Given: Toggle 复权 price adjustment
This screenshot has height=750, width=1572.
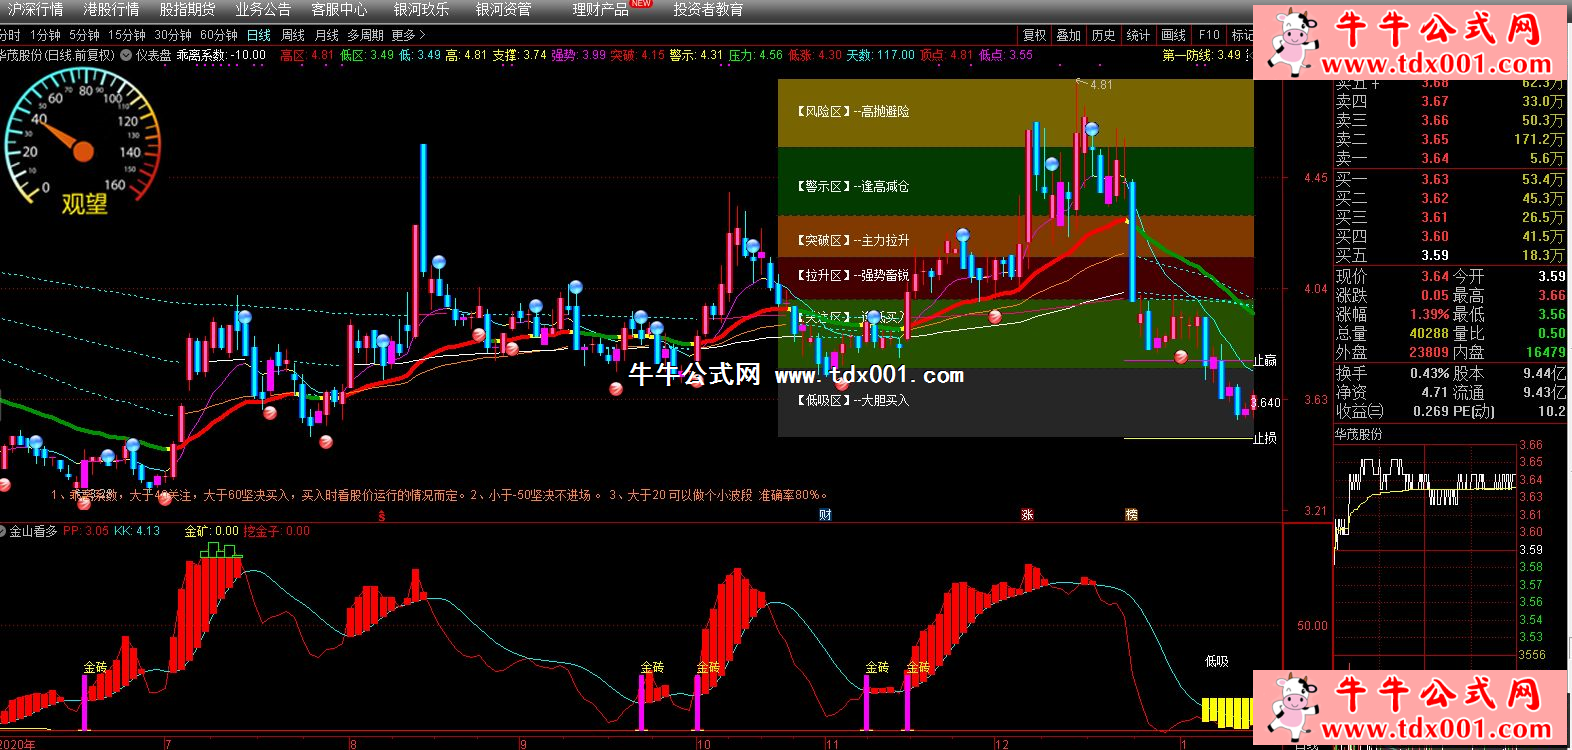Looking at the screenshot, I should click(1034, 35).
